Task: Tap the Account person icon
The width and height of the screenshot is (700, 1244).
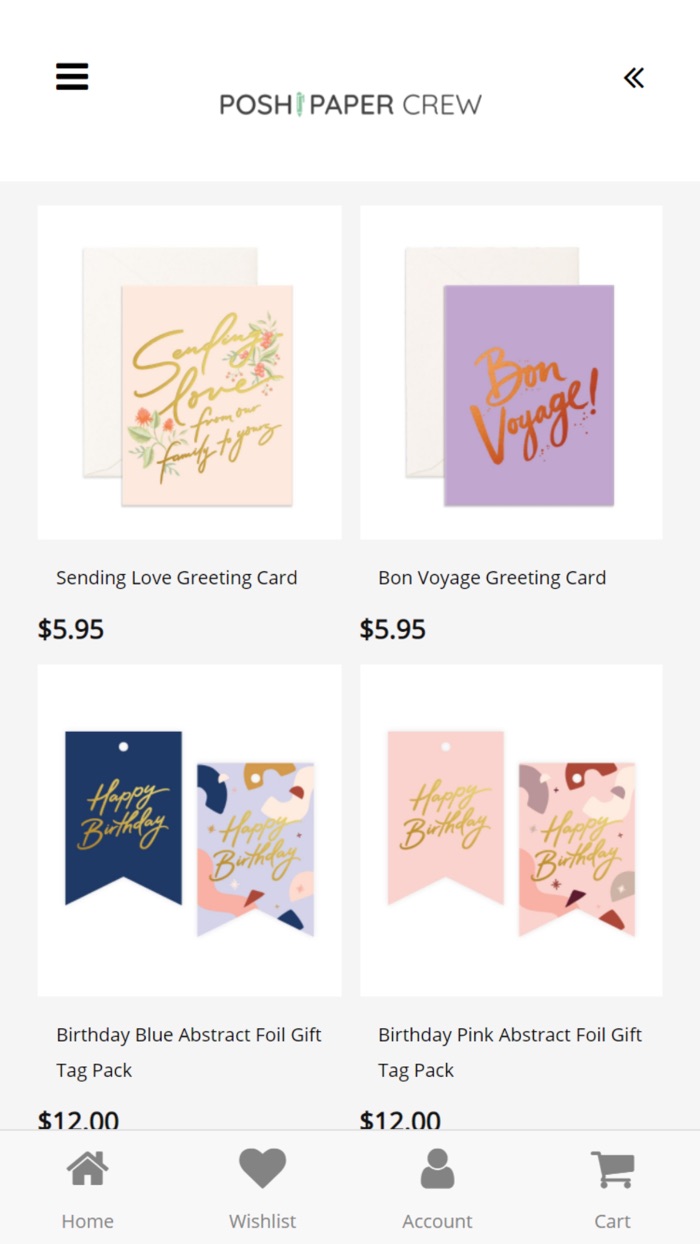Action: tap(437, 1169)
